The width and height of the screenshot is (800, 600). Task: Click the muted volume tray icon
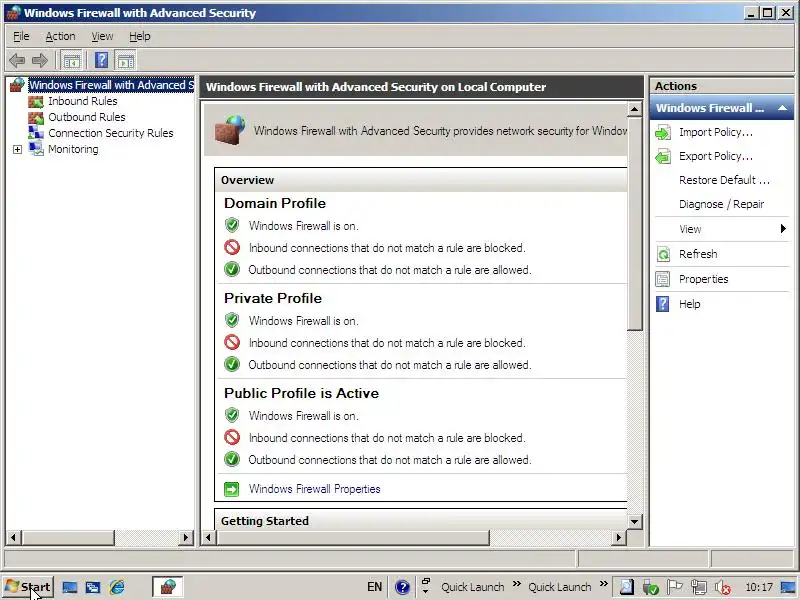click(x=722, y=587)
